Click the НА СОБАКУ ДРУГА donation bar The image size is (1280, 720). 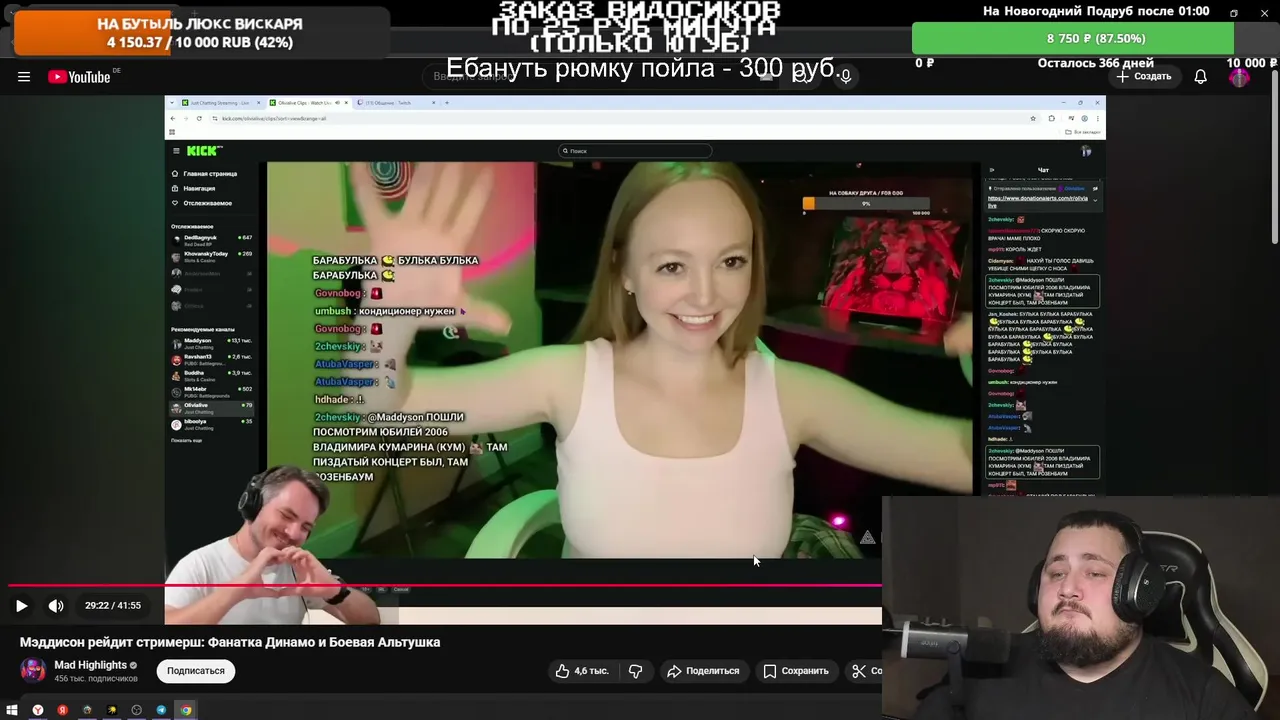tap(866, 202)
